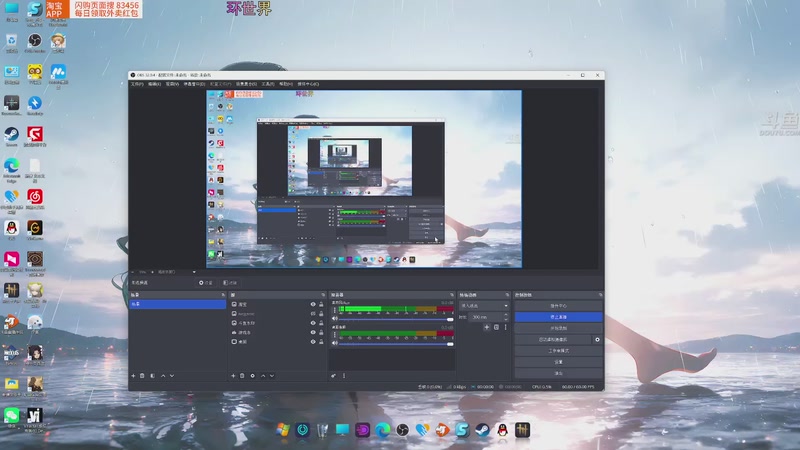Viewport: 800px width, 450px height.
Task: Hide the 桌面 display capture source with its eye icon
Action: coord(313,342)
